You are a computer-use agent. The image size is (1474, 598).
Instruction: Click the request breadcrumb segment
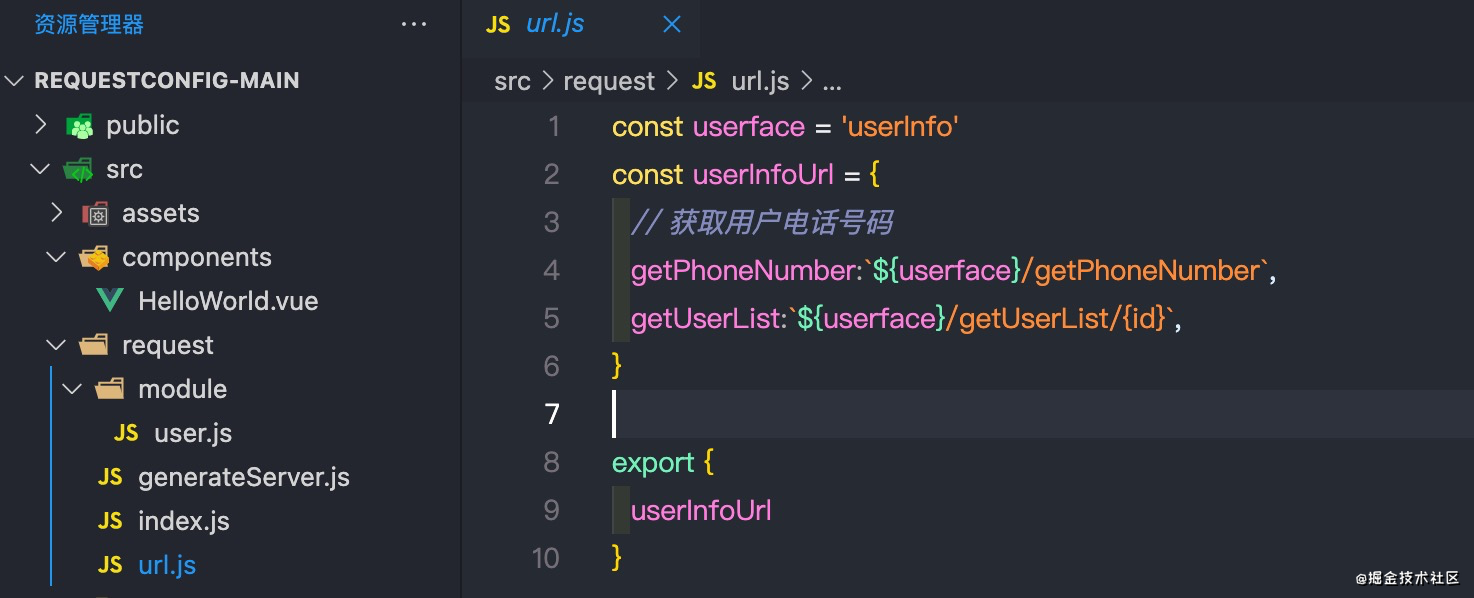(609, 81)
